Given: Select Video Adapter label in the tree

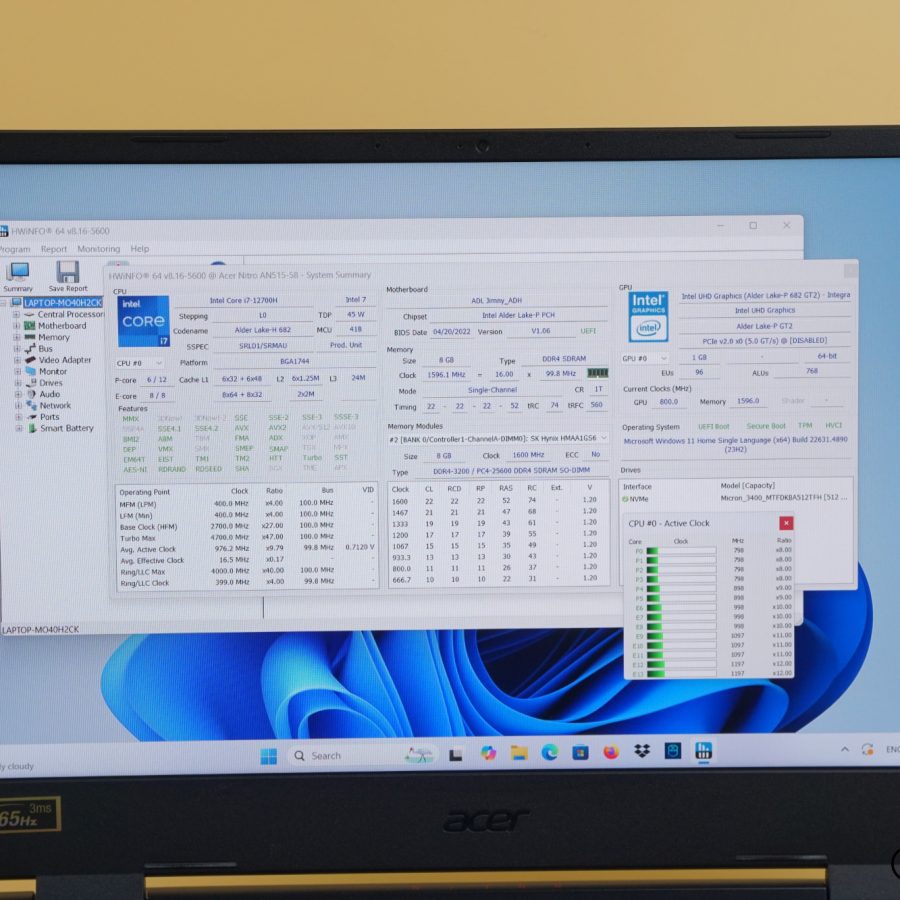Looking at the screenshot, I should pyautogui.click(x=65, y=360).
